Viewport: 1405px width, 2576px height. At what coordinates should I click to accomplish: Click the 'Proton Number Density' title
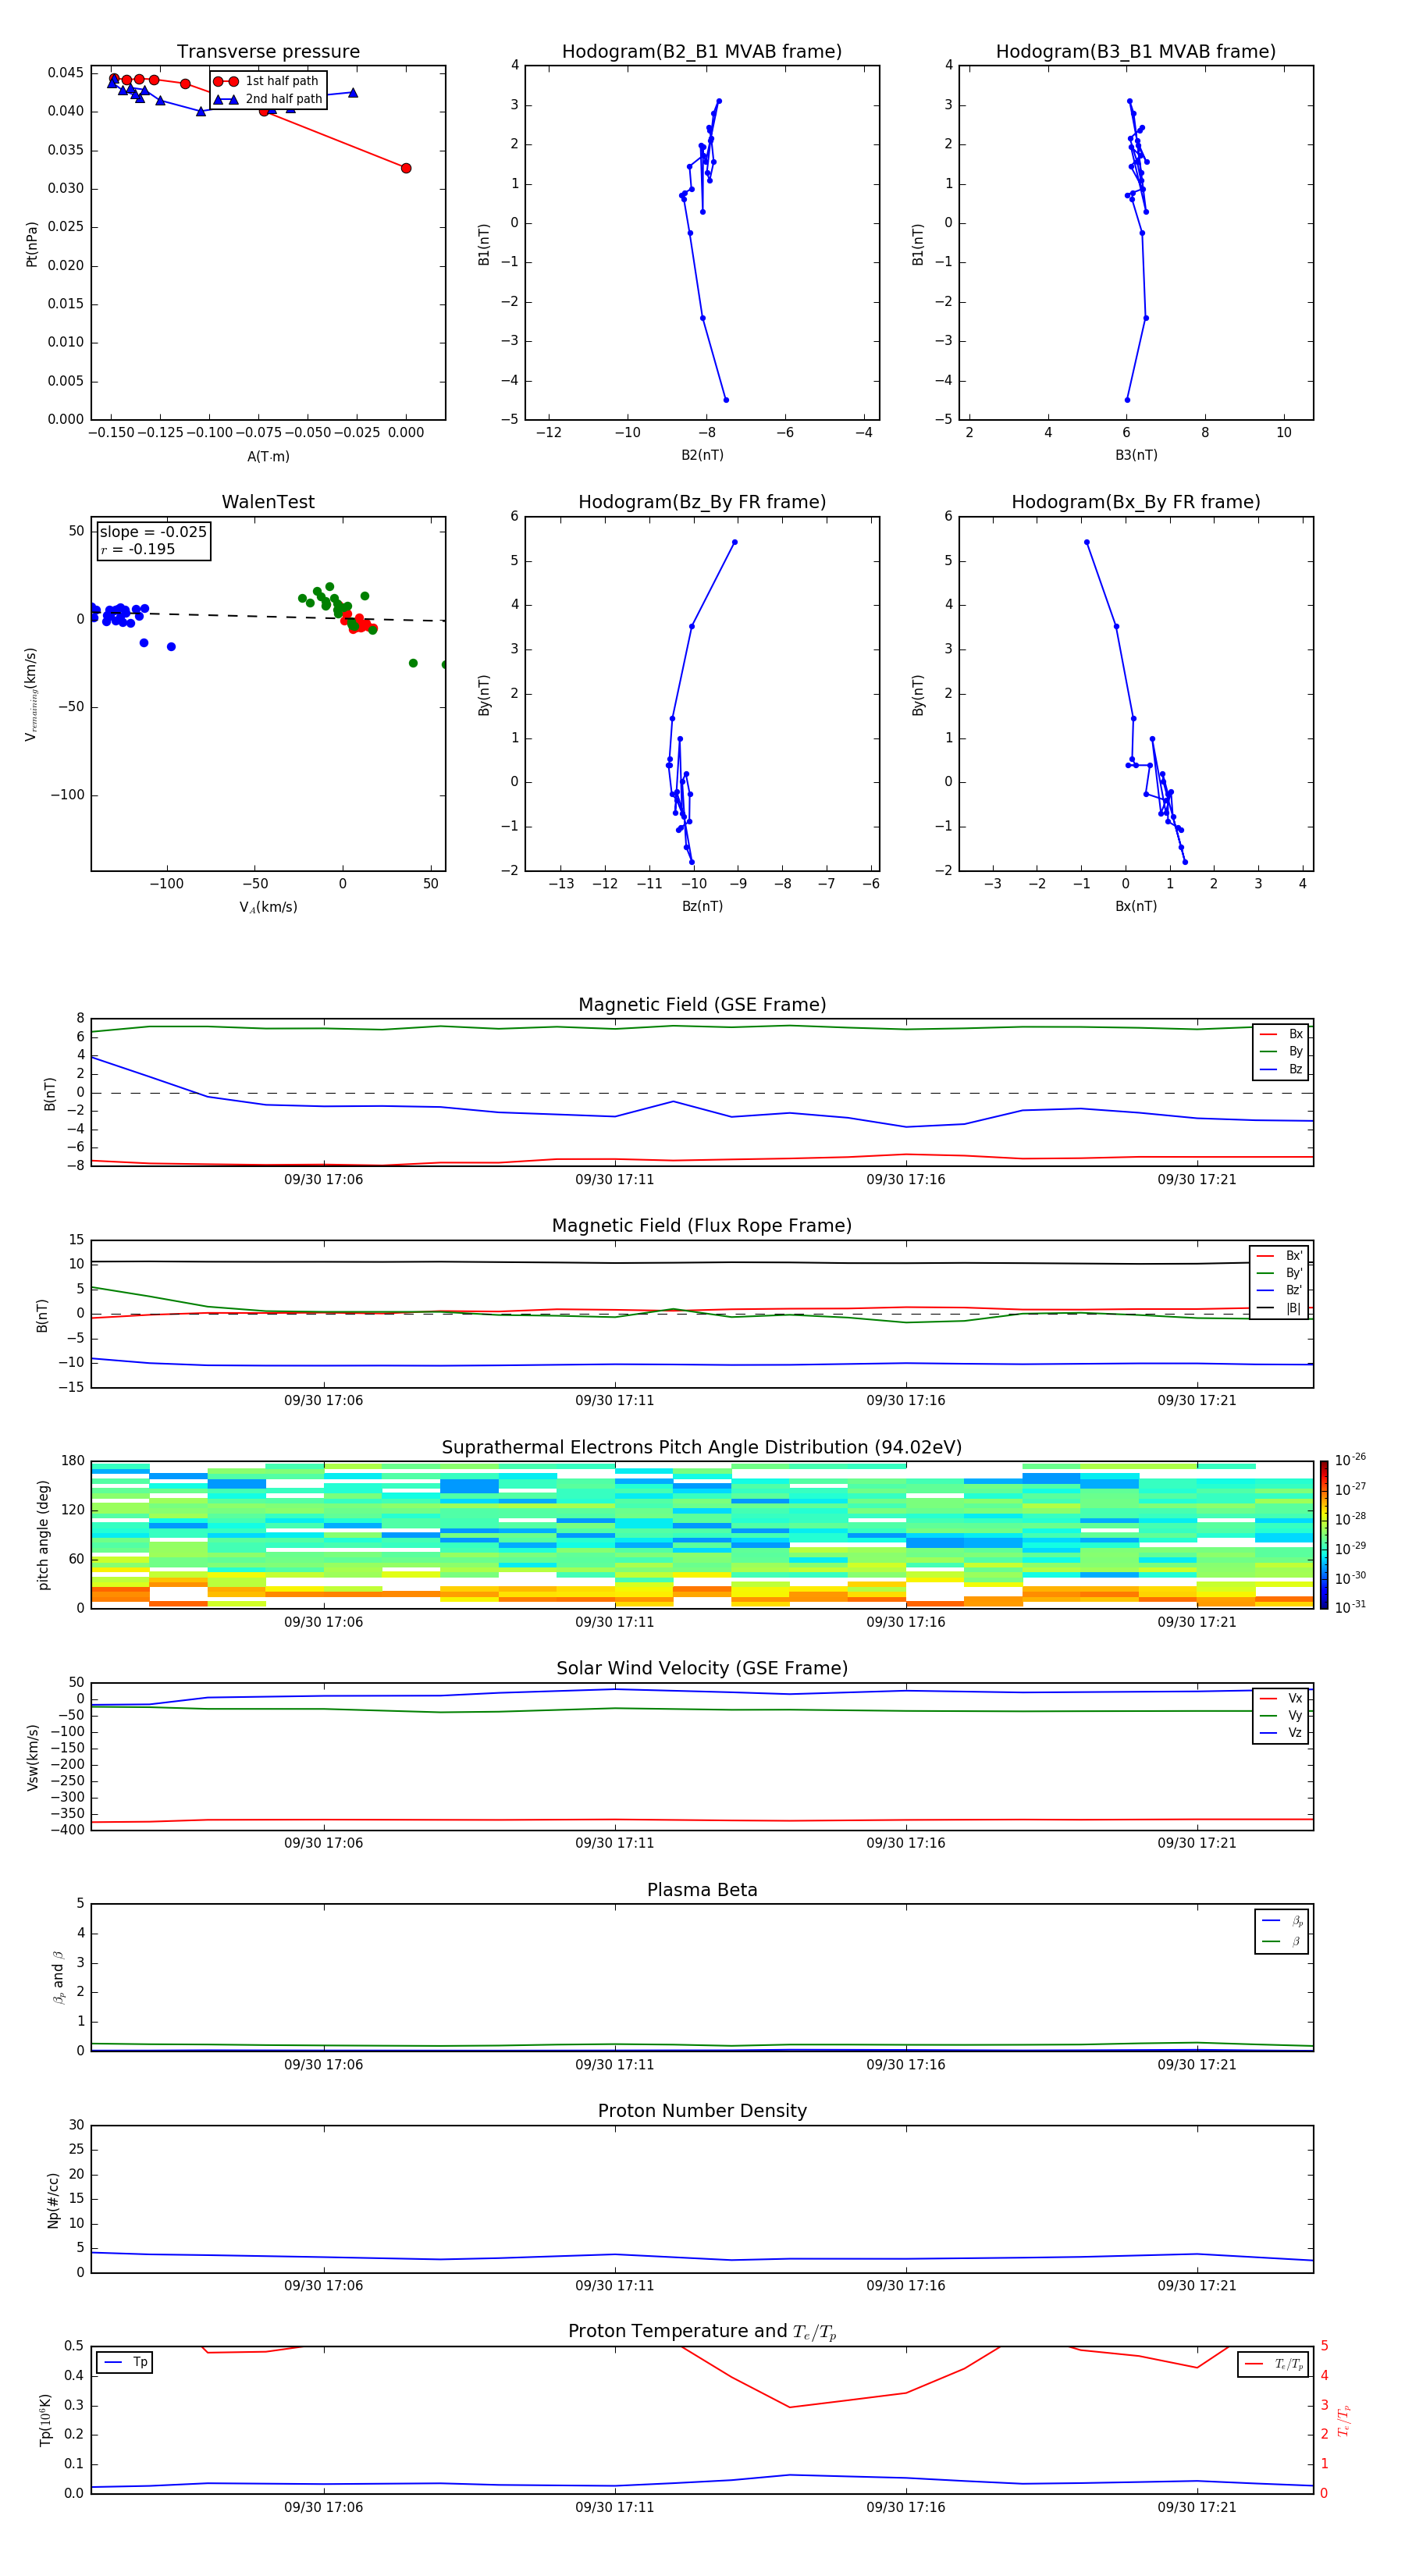point(702,2111)
